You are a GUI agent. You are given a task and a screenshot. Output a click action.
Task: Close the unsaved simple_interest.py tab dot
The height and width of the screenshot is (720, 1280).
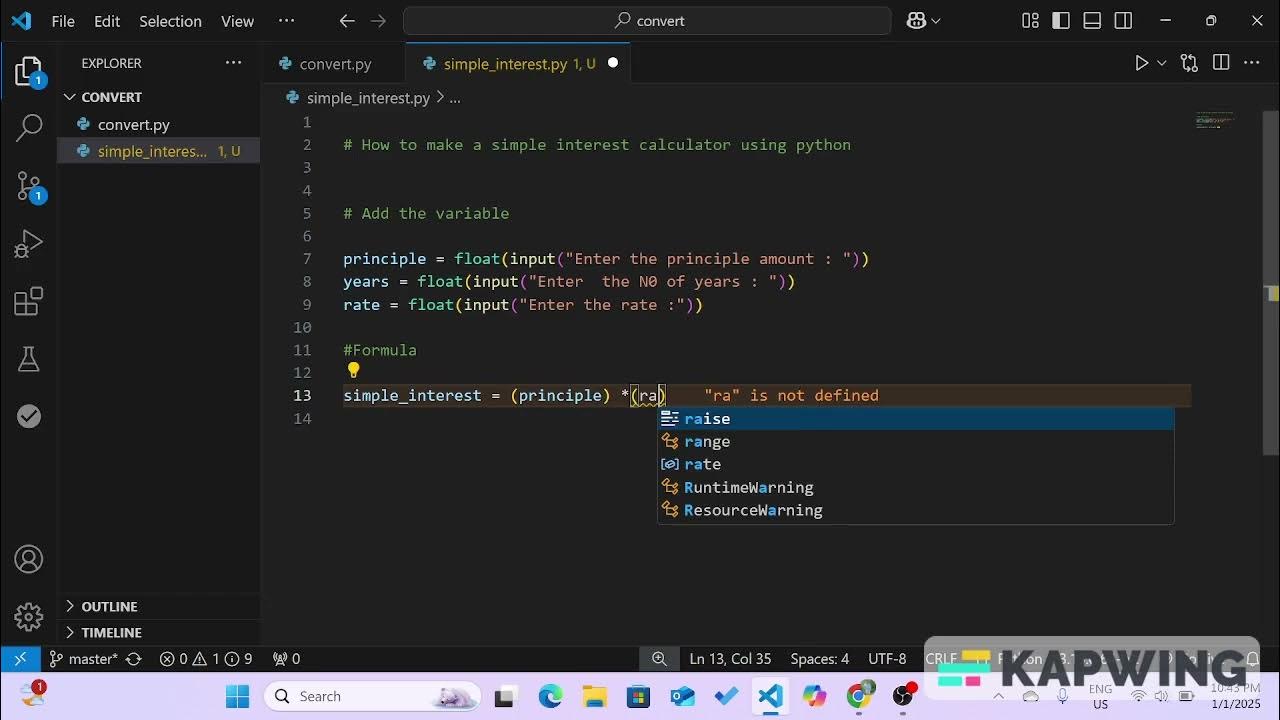(x=613, y=63)
